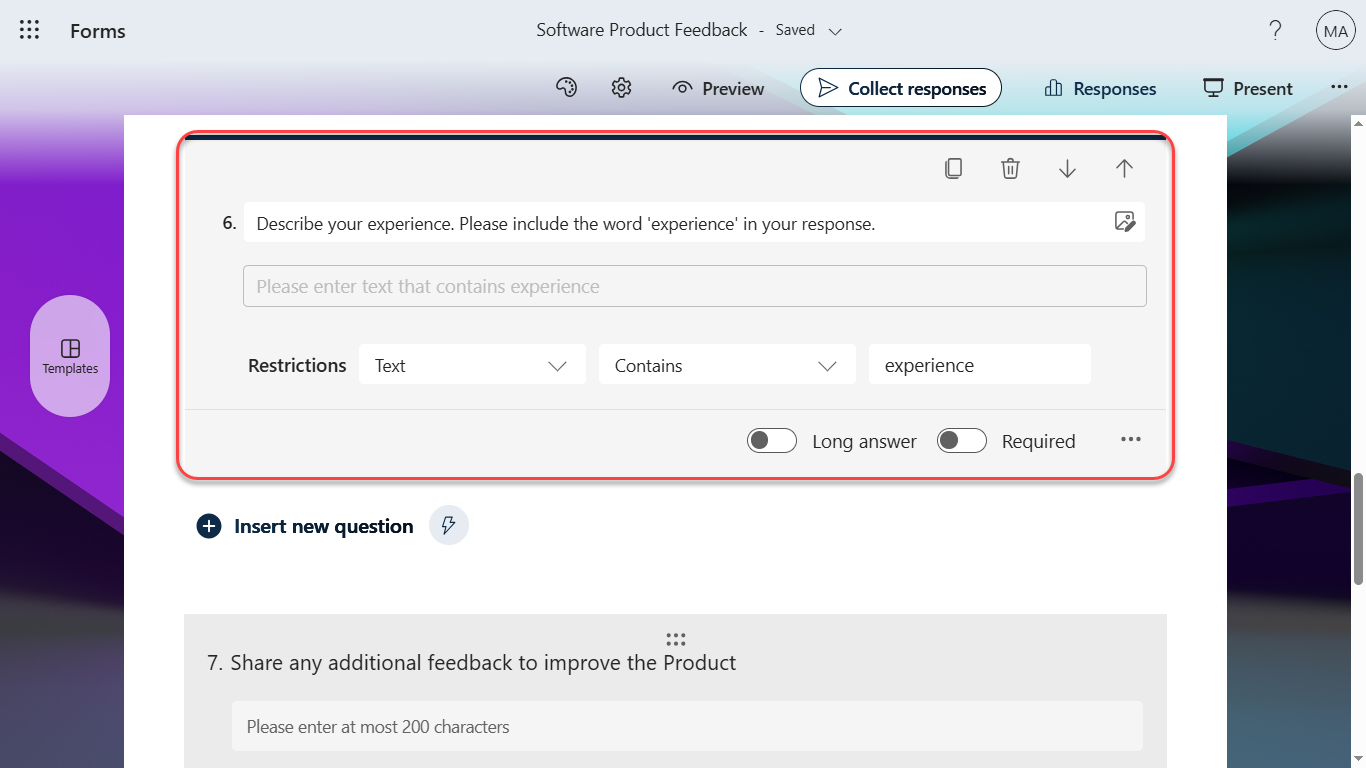Copy question 6 with duplicate icon
The image size is (1366, 768).
(953, 169)
